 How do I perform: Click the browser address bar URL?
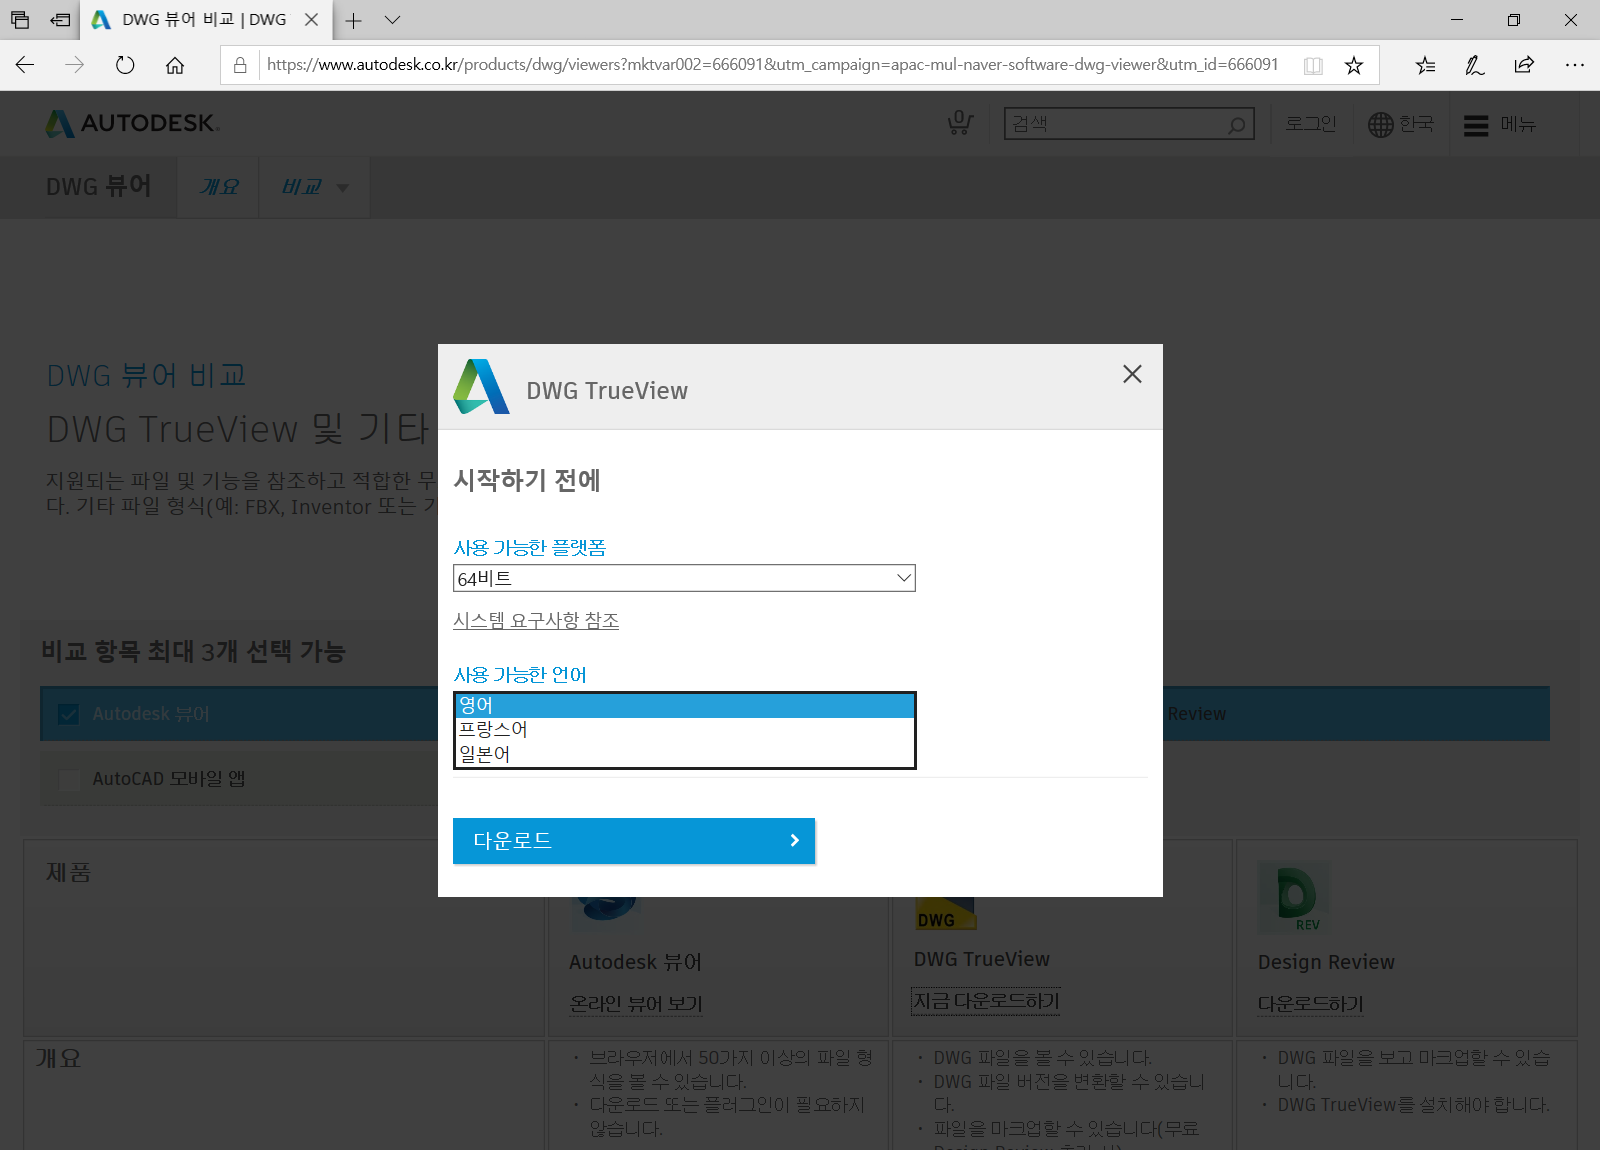[772, 65]
